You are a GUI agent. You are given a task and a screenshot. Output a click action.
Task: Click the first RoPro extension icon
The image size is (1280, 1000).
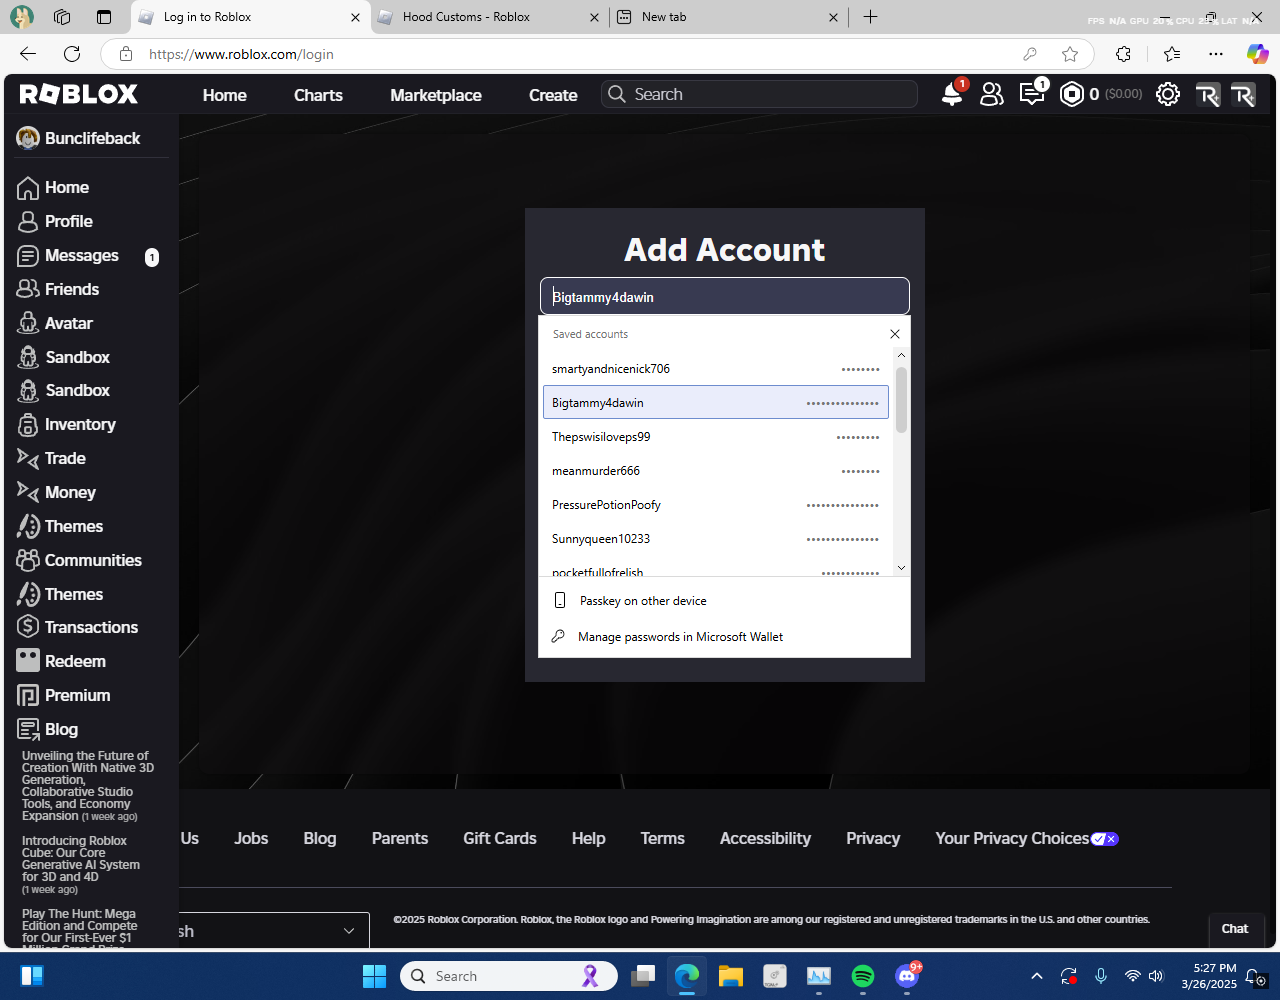[x=1207, y=94]
